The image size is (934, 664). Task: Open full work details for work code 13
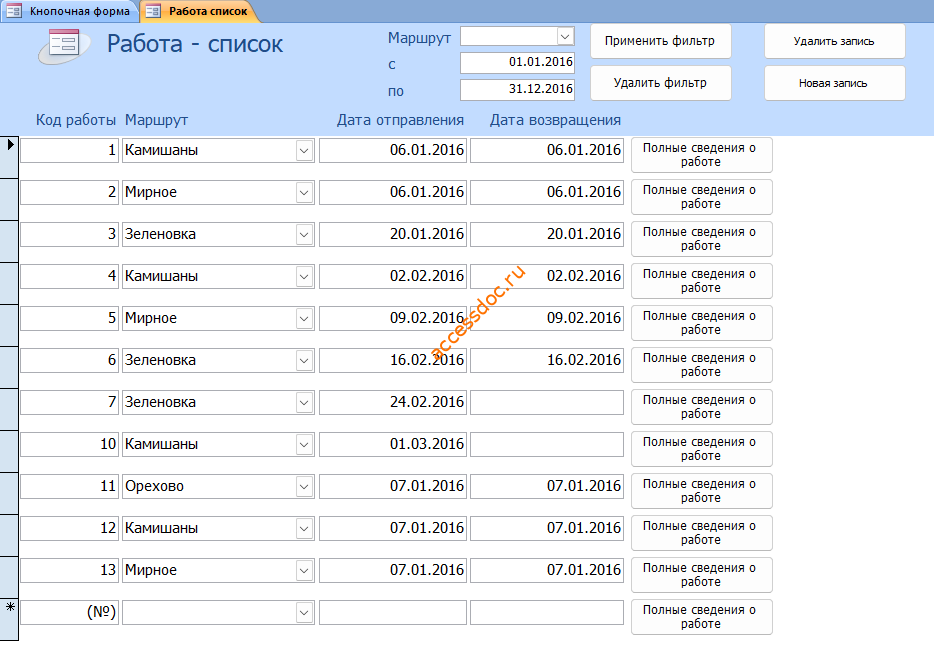[702, 575]
